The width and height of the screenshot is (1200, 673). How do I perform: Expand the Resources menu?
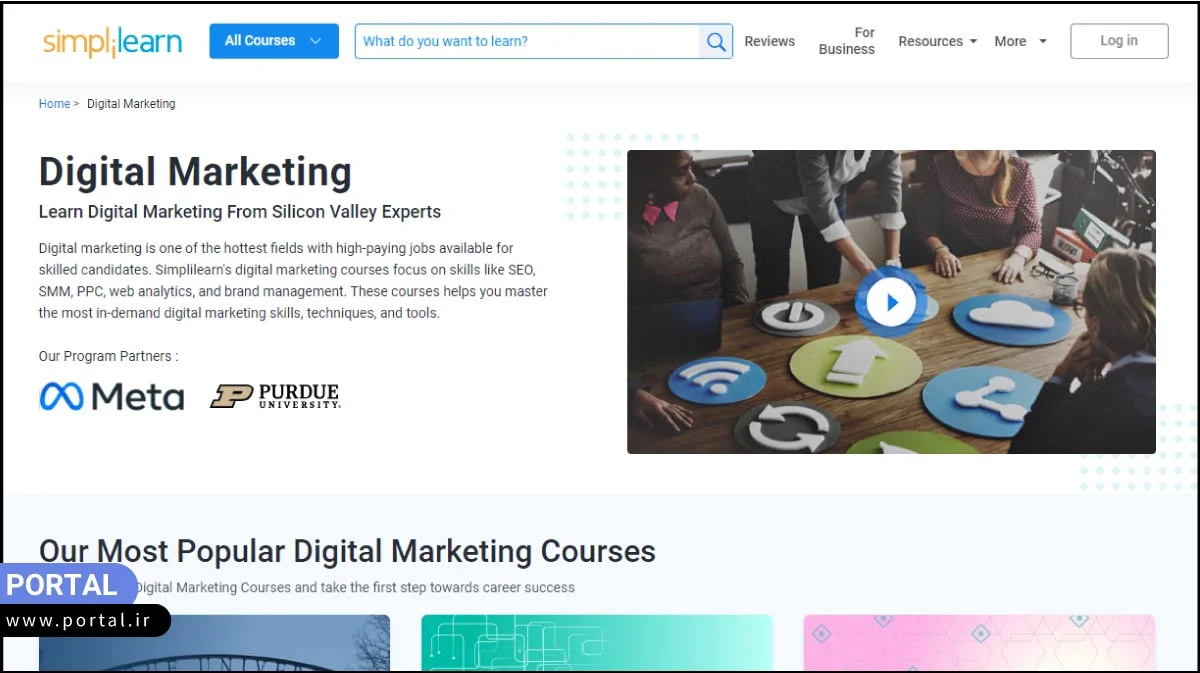937,42
